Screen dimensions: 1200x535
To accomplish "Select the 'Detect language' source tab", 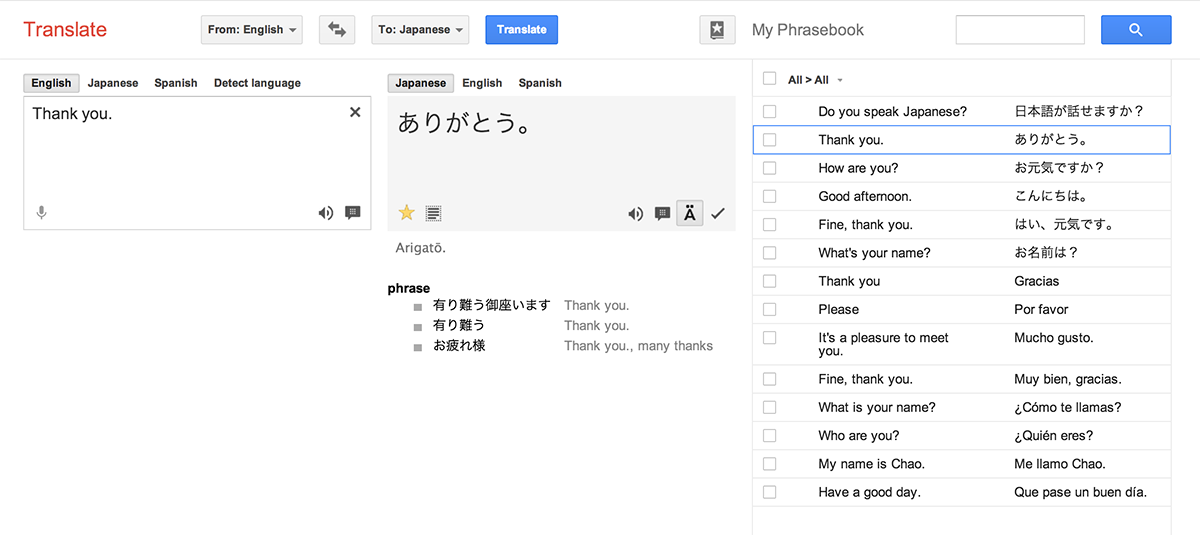I will click(257, 83).
